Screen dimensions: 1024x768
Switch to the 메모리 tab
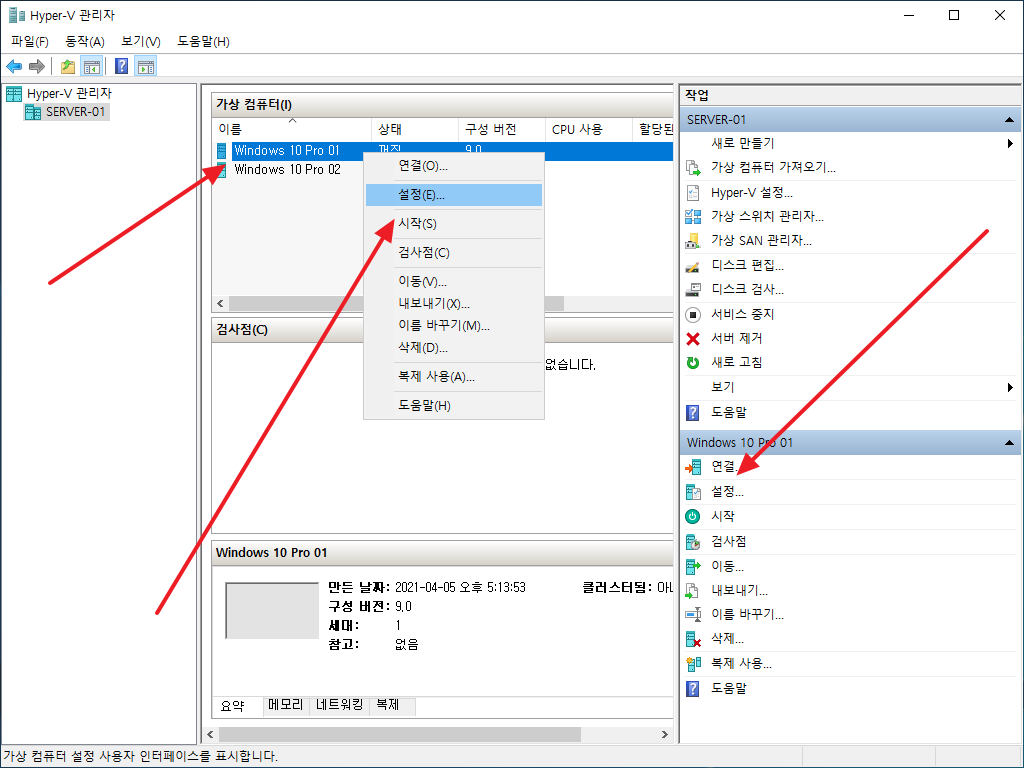[x=286, y=705]
